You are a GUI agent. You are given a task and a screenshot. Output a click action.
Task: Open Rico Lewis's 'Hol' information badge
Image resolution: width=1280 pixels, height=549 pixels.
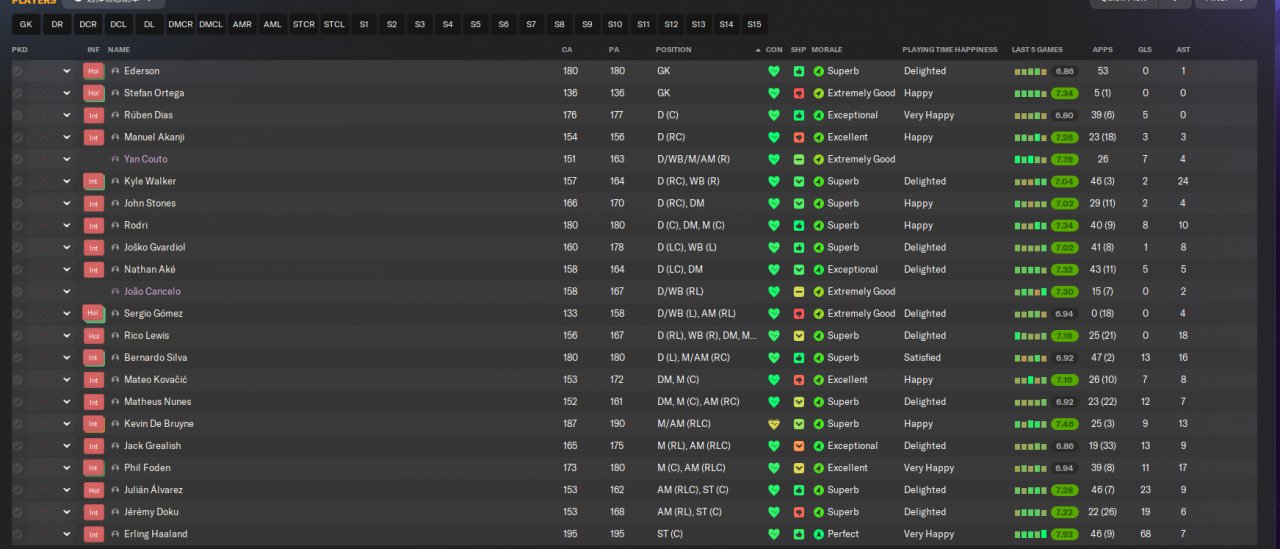[x=94, y=336]
